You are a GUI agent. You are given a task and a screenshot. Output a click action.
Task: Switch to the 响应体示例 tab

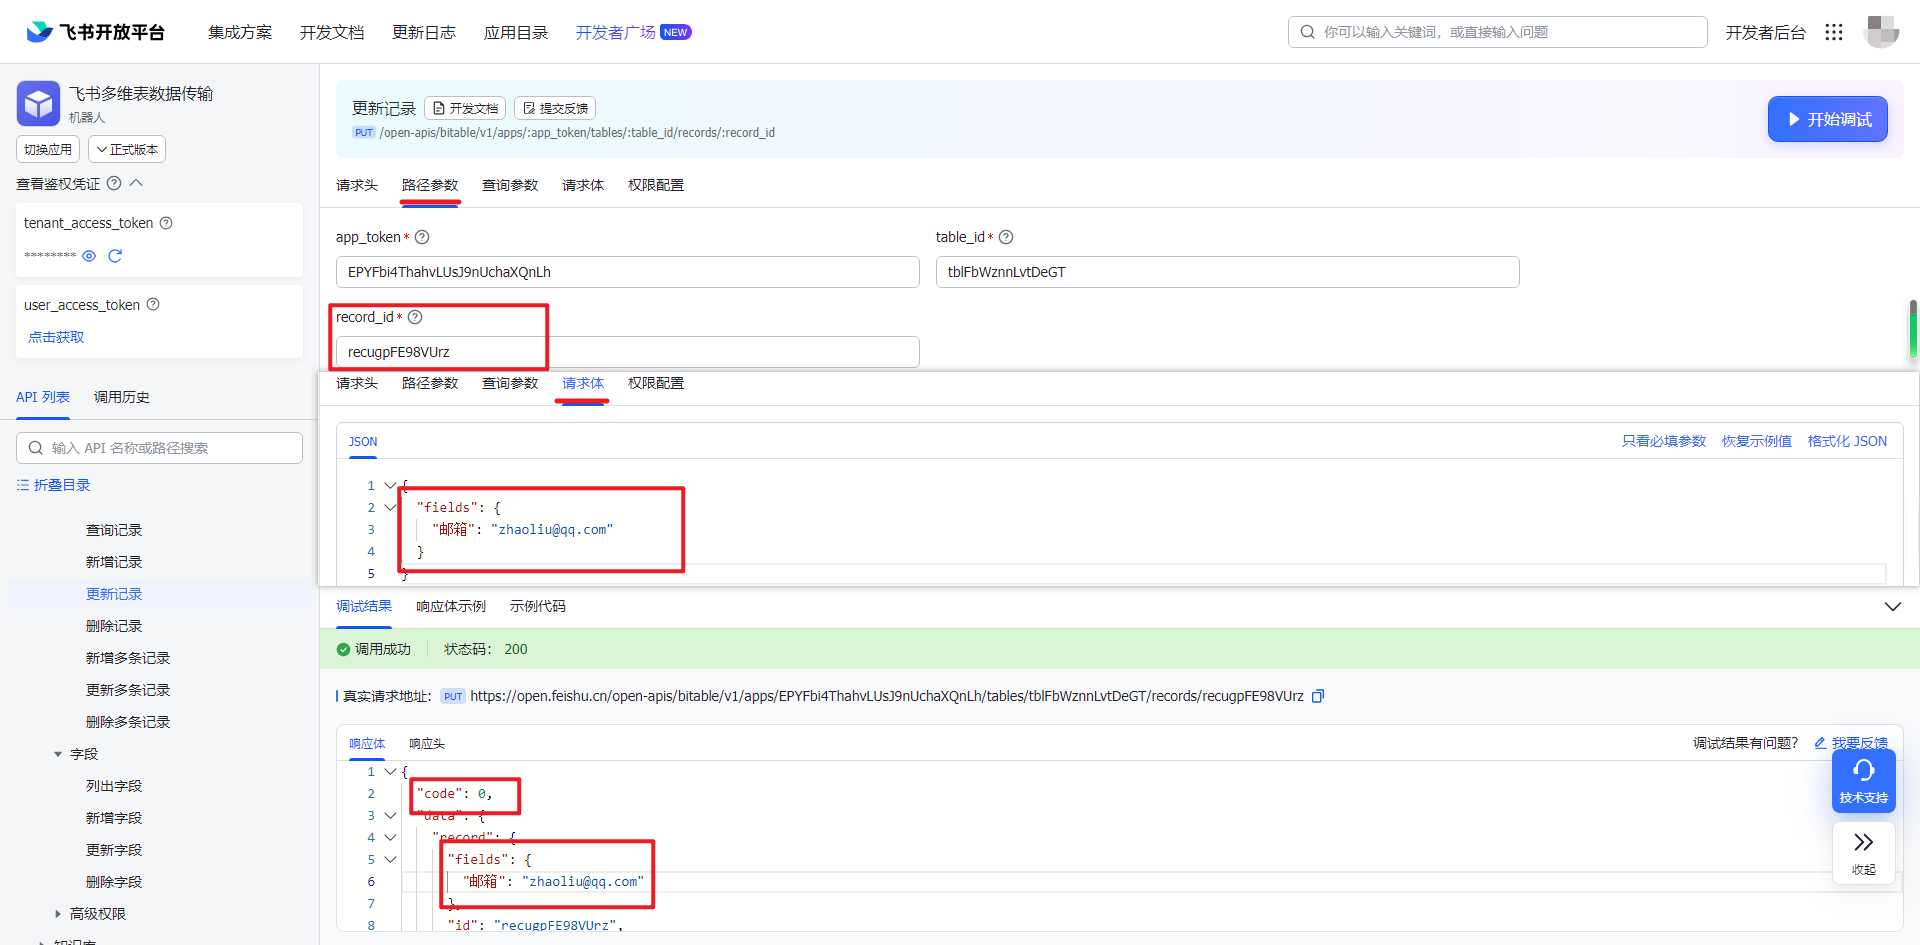[x=451, y=606]
